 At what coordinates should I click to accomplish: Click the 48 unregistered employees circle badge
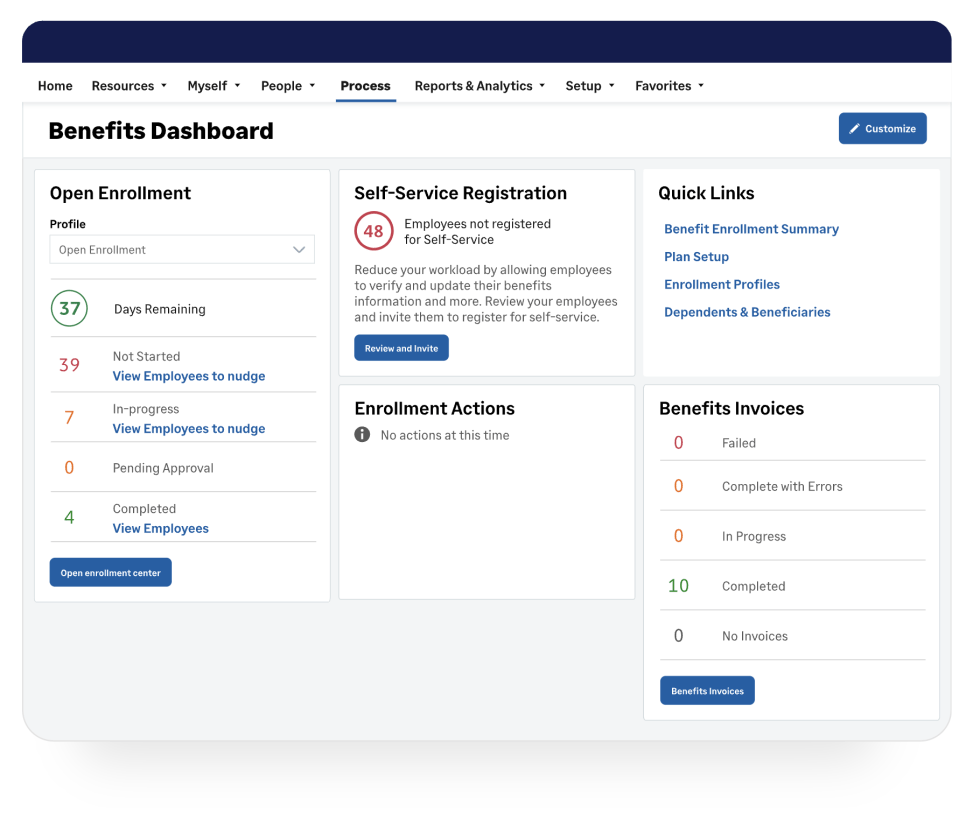pos(373,231)
